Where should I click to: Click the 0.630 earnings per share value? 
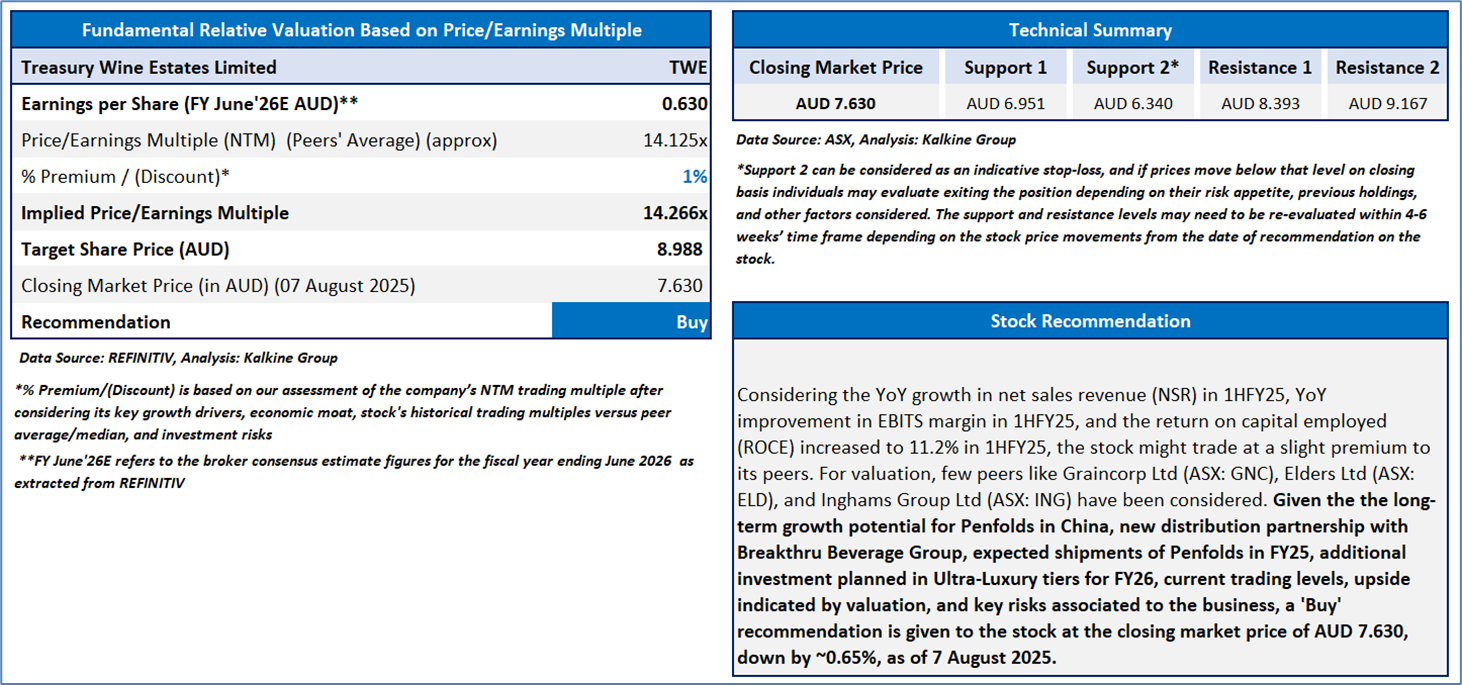685,104
